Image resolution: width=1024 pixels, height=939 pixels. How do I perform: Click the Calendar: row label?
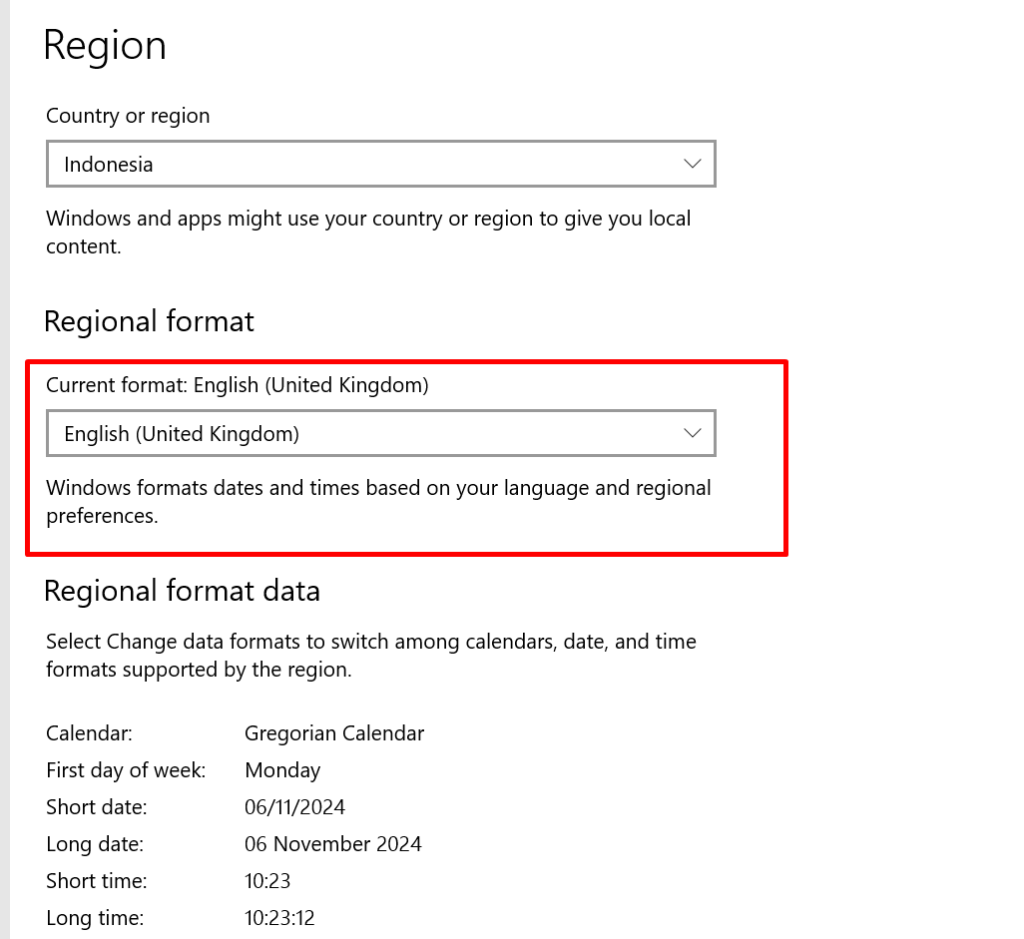[x=89, y=733]
